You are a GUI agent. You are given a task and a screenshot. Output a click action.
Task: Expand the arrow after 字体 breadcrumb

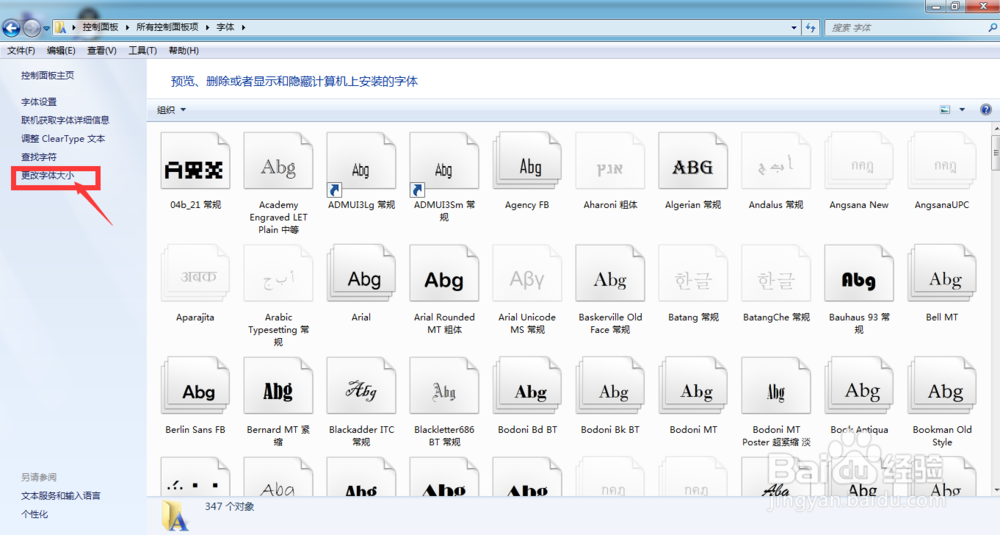(244, 27)
